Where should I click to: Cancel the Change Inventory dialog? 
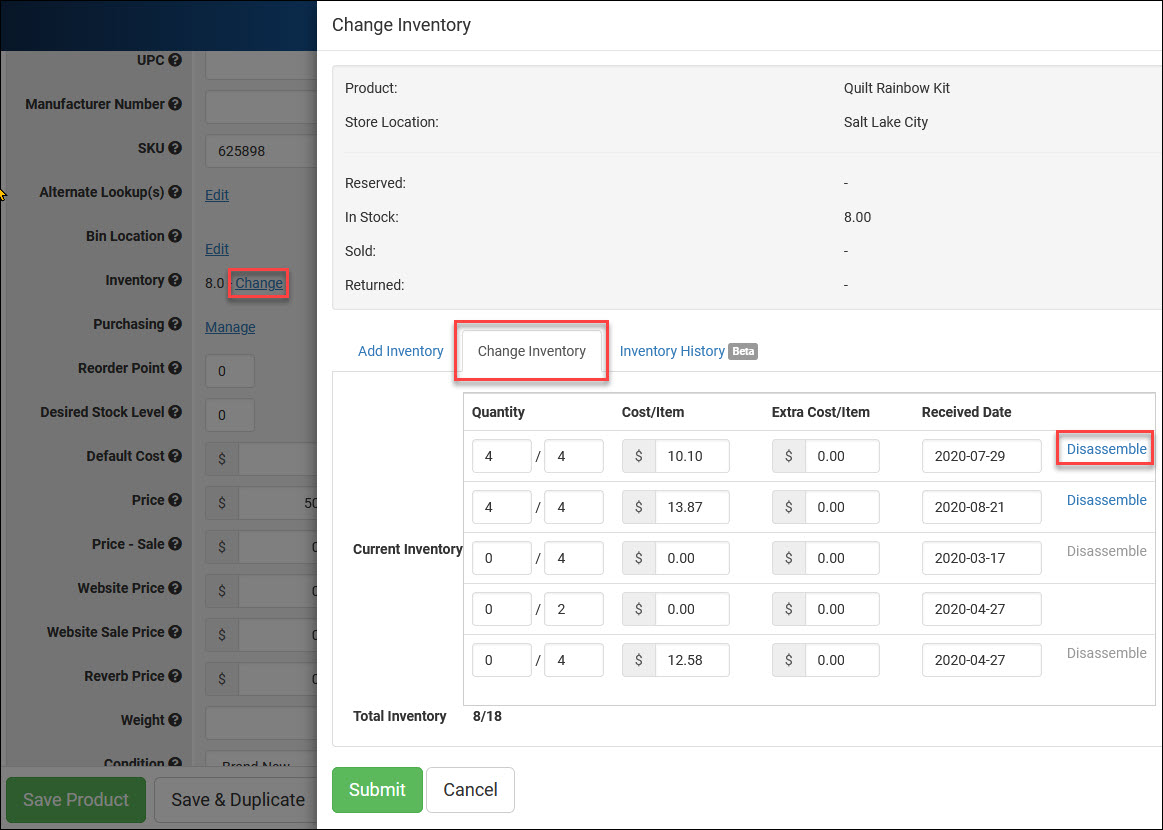click(x=470, y=790)
